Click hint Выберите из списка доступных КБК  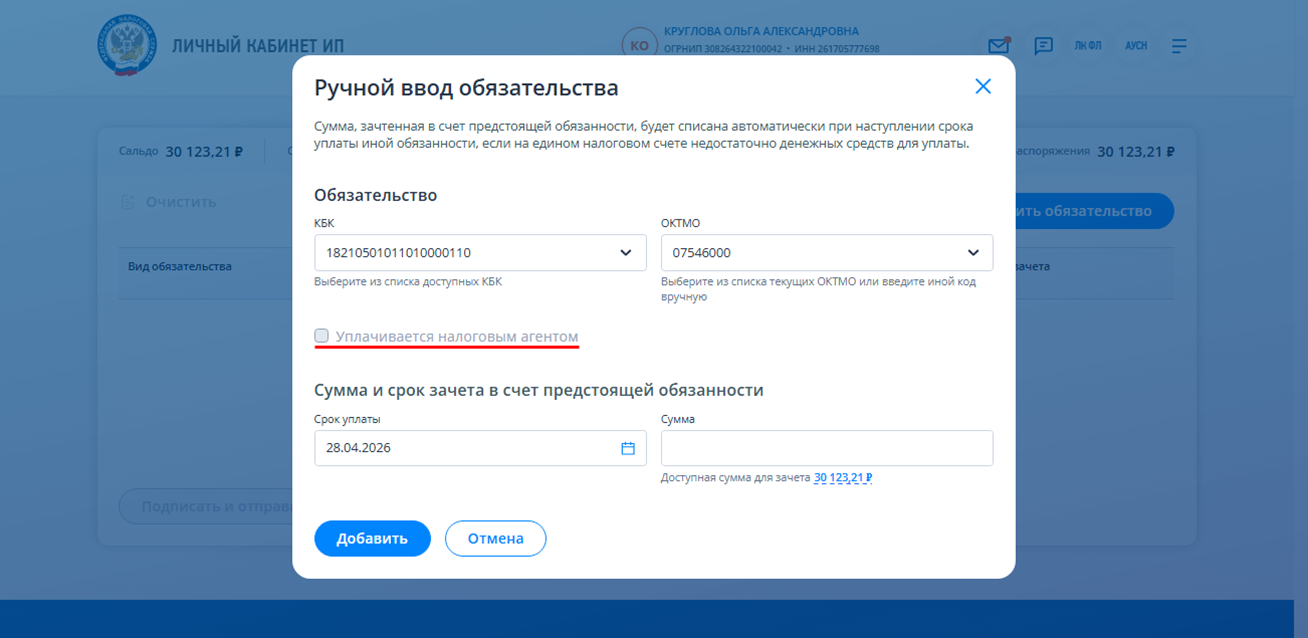(x=408, y=282)
